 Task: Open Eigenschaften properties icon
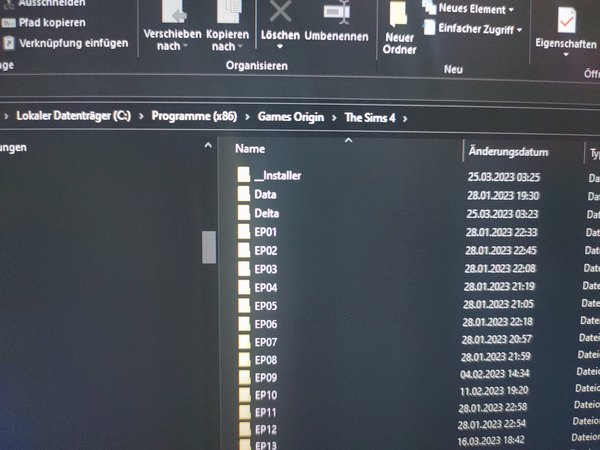pos(566,20)
